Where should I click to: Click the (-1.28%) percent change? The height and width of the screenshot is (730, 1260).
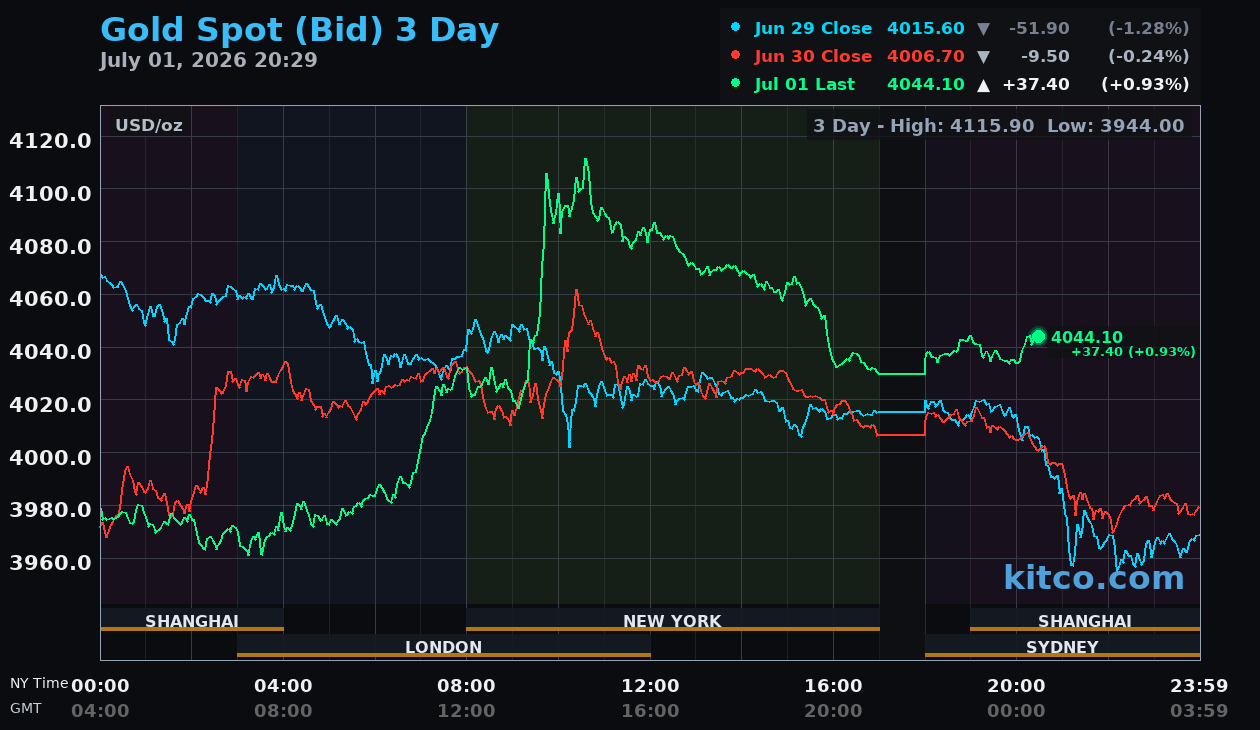click(x=1148, y=29)
